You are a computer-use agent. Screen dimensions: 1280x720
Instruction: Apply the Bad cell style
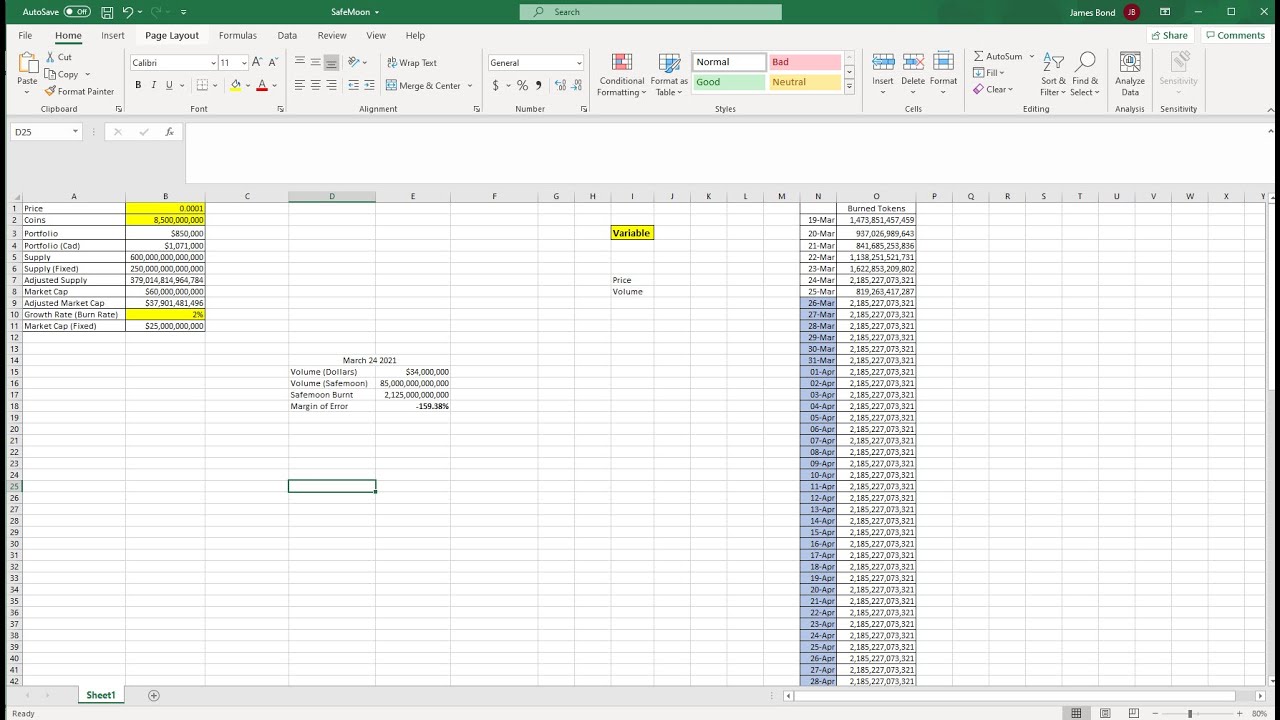(x=804, y=62)
